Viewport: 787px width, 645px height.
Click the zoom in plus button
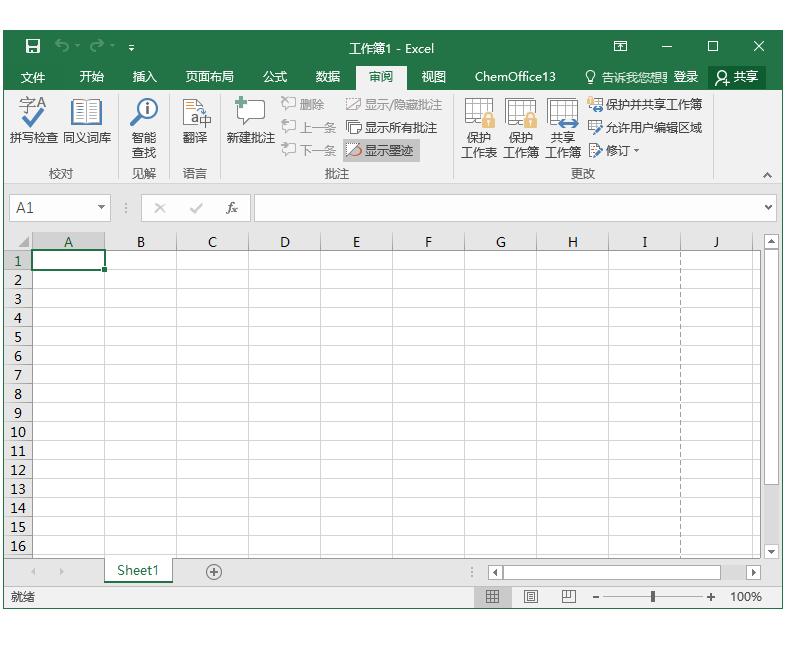711,597
